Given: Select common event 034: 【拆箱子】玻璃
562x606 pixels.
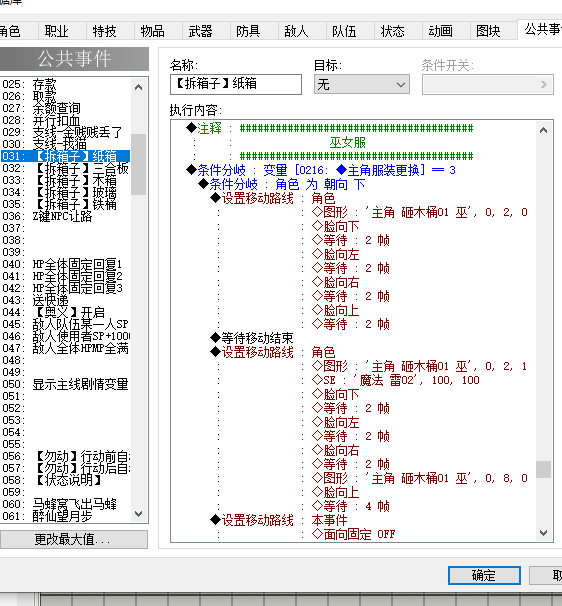Looking at the screenshot, I should (65, 192).
